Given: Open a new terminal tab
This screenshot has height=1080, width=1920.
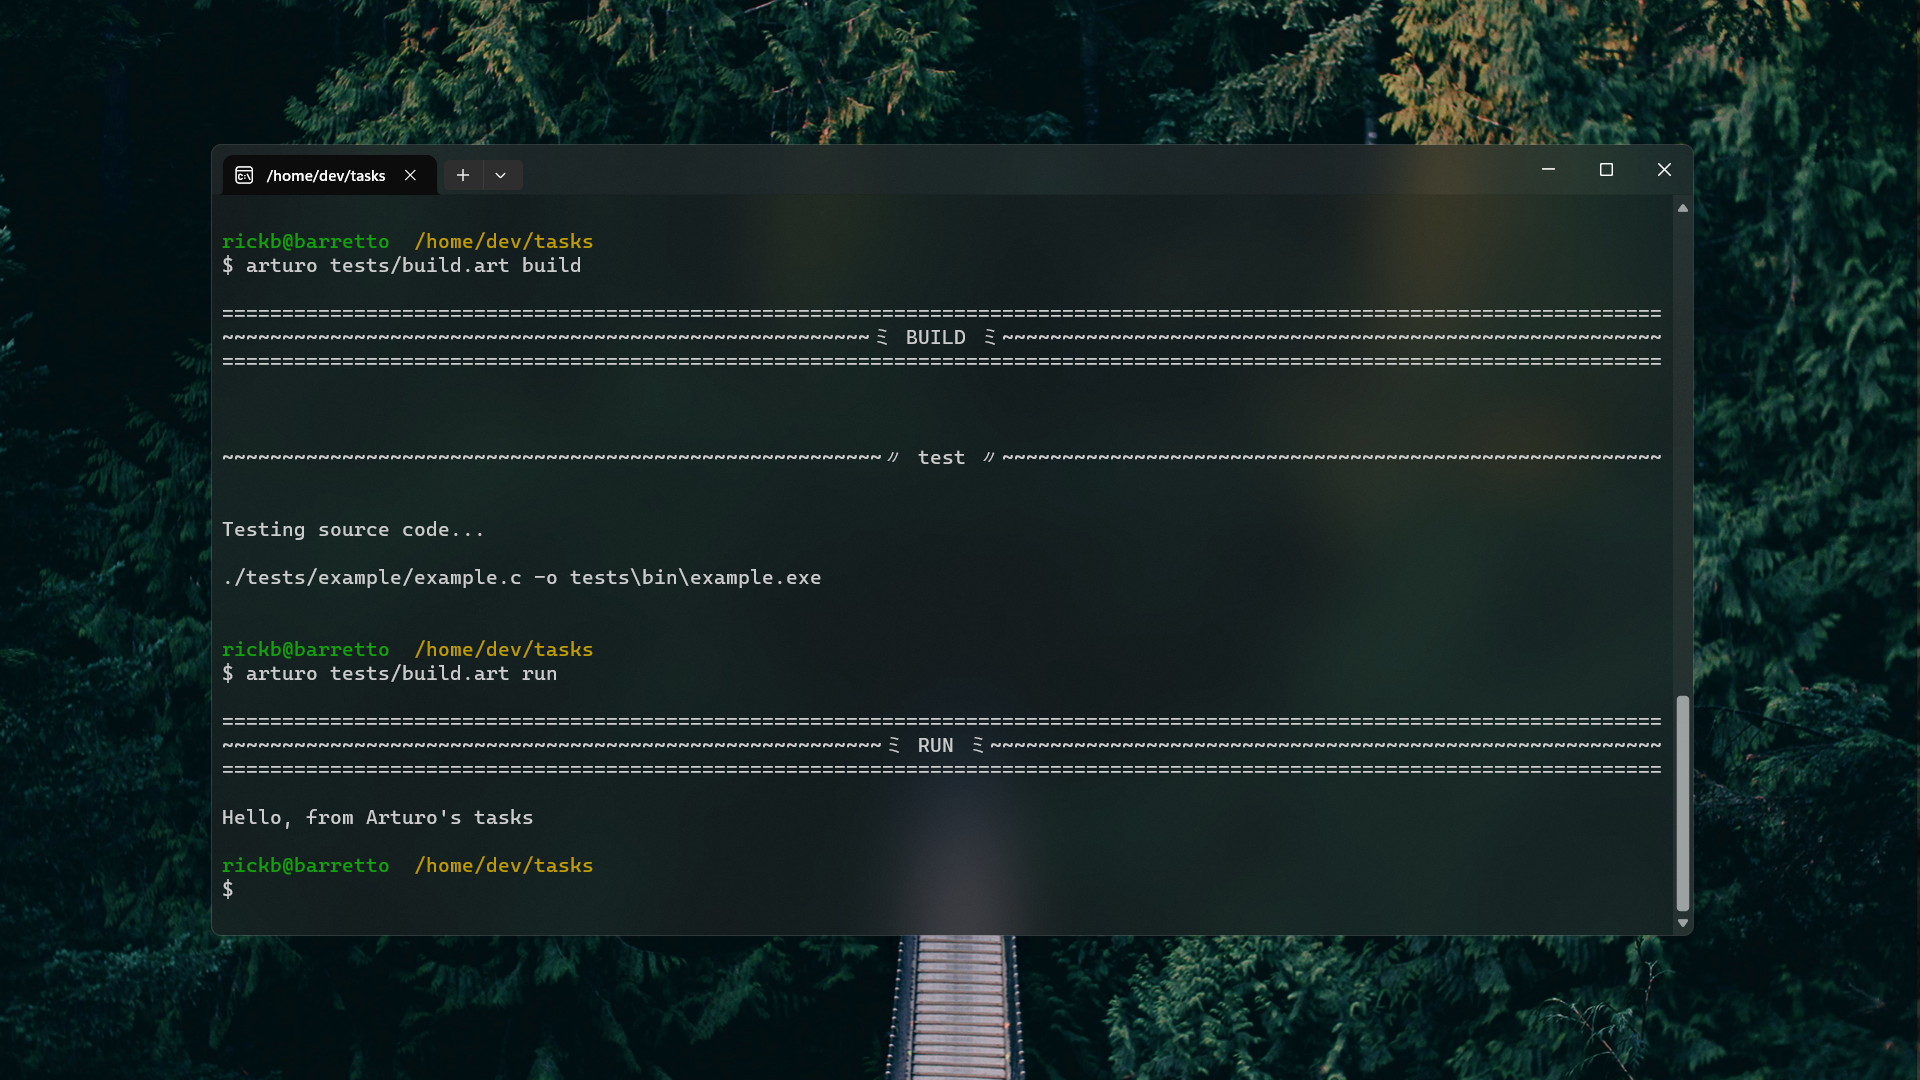Looking at the screenshot, I should tap(463, 175).
